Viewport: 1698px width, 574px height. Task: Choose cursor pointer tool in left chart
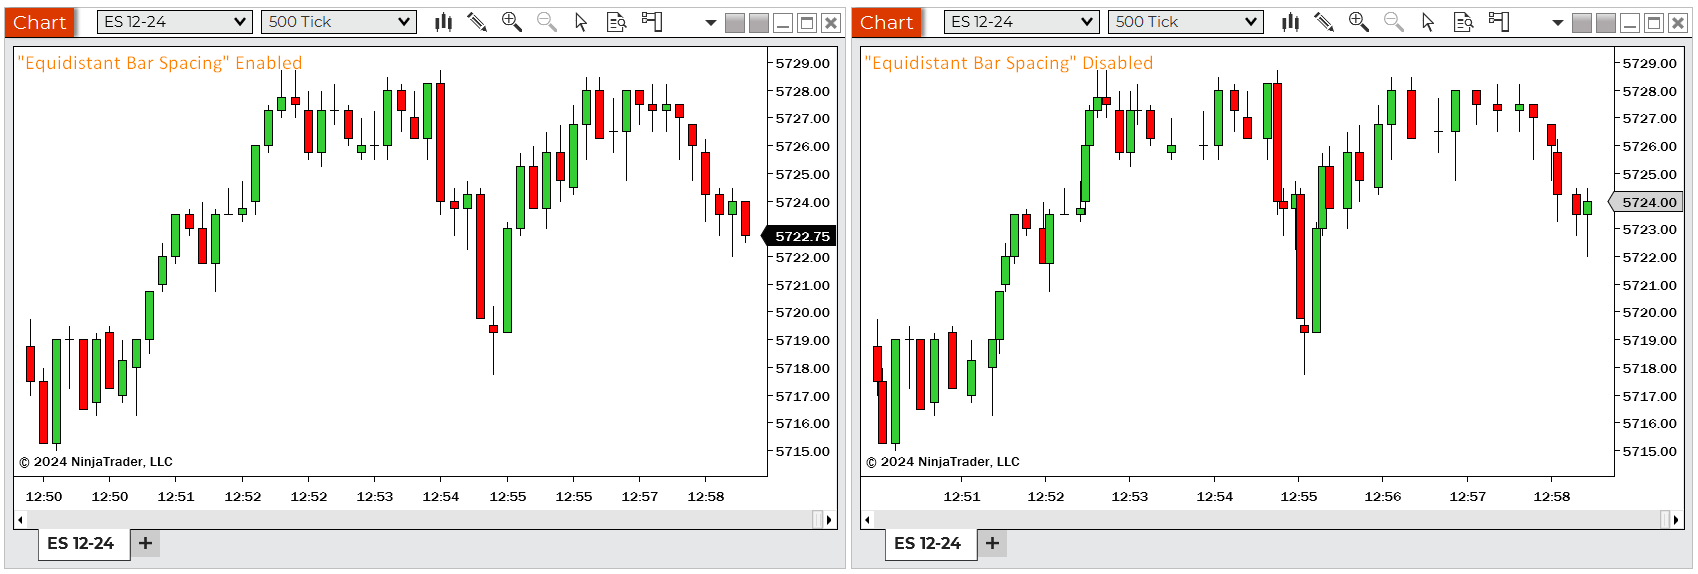[x=581, y=22]
